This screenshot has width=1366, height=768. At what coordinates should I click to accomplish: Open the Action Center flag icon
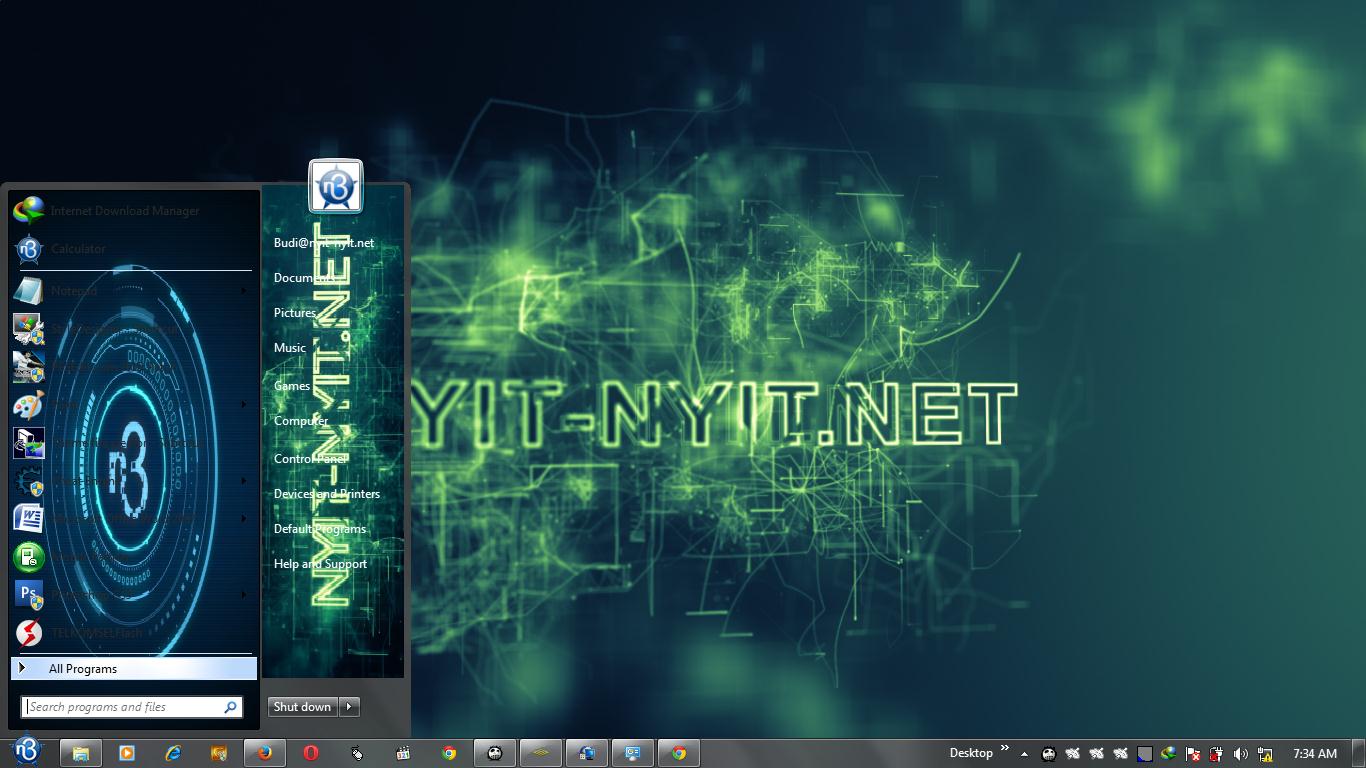point(1193,754)
